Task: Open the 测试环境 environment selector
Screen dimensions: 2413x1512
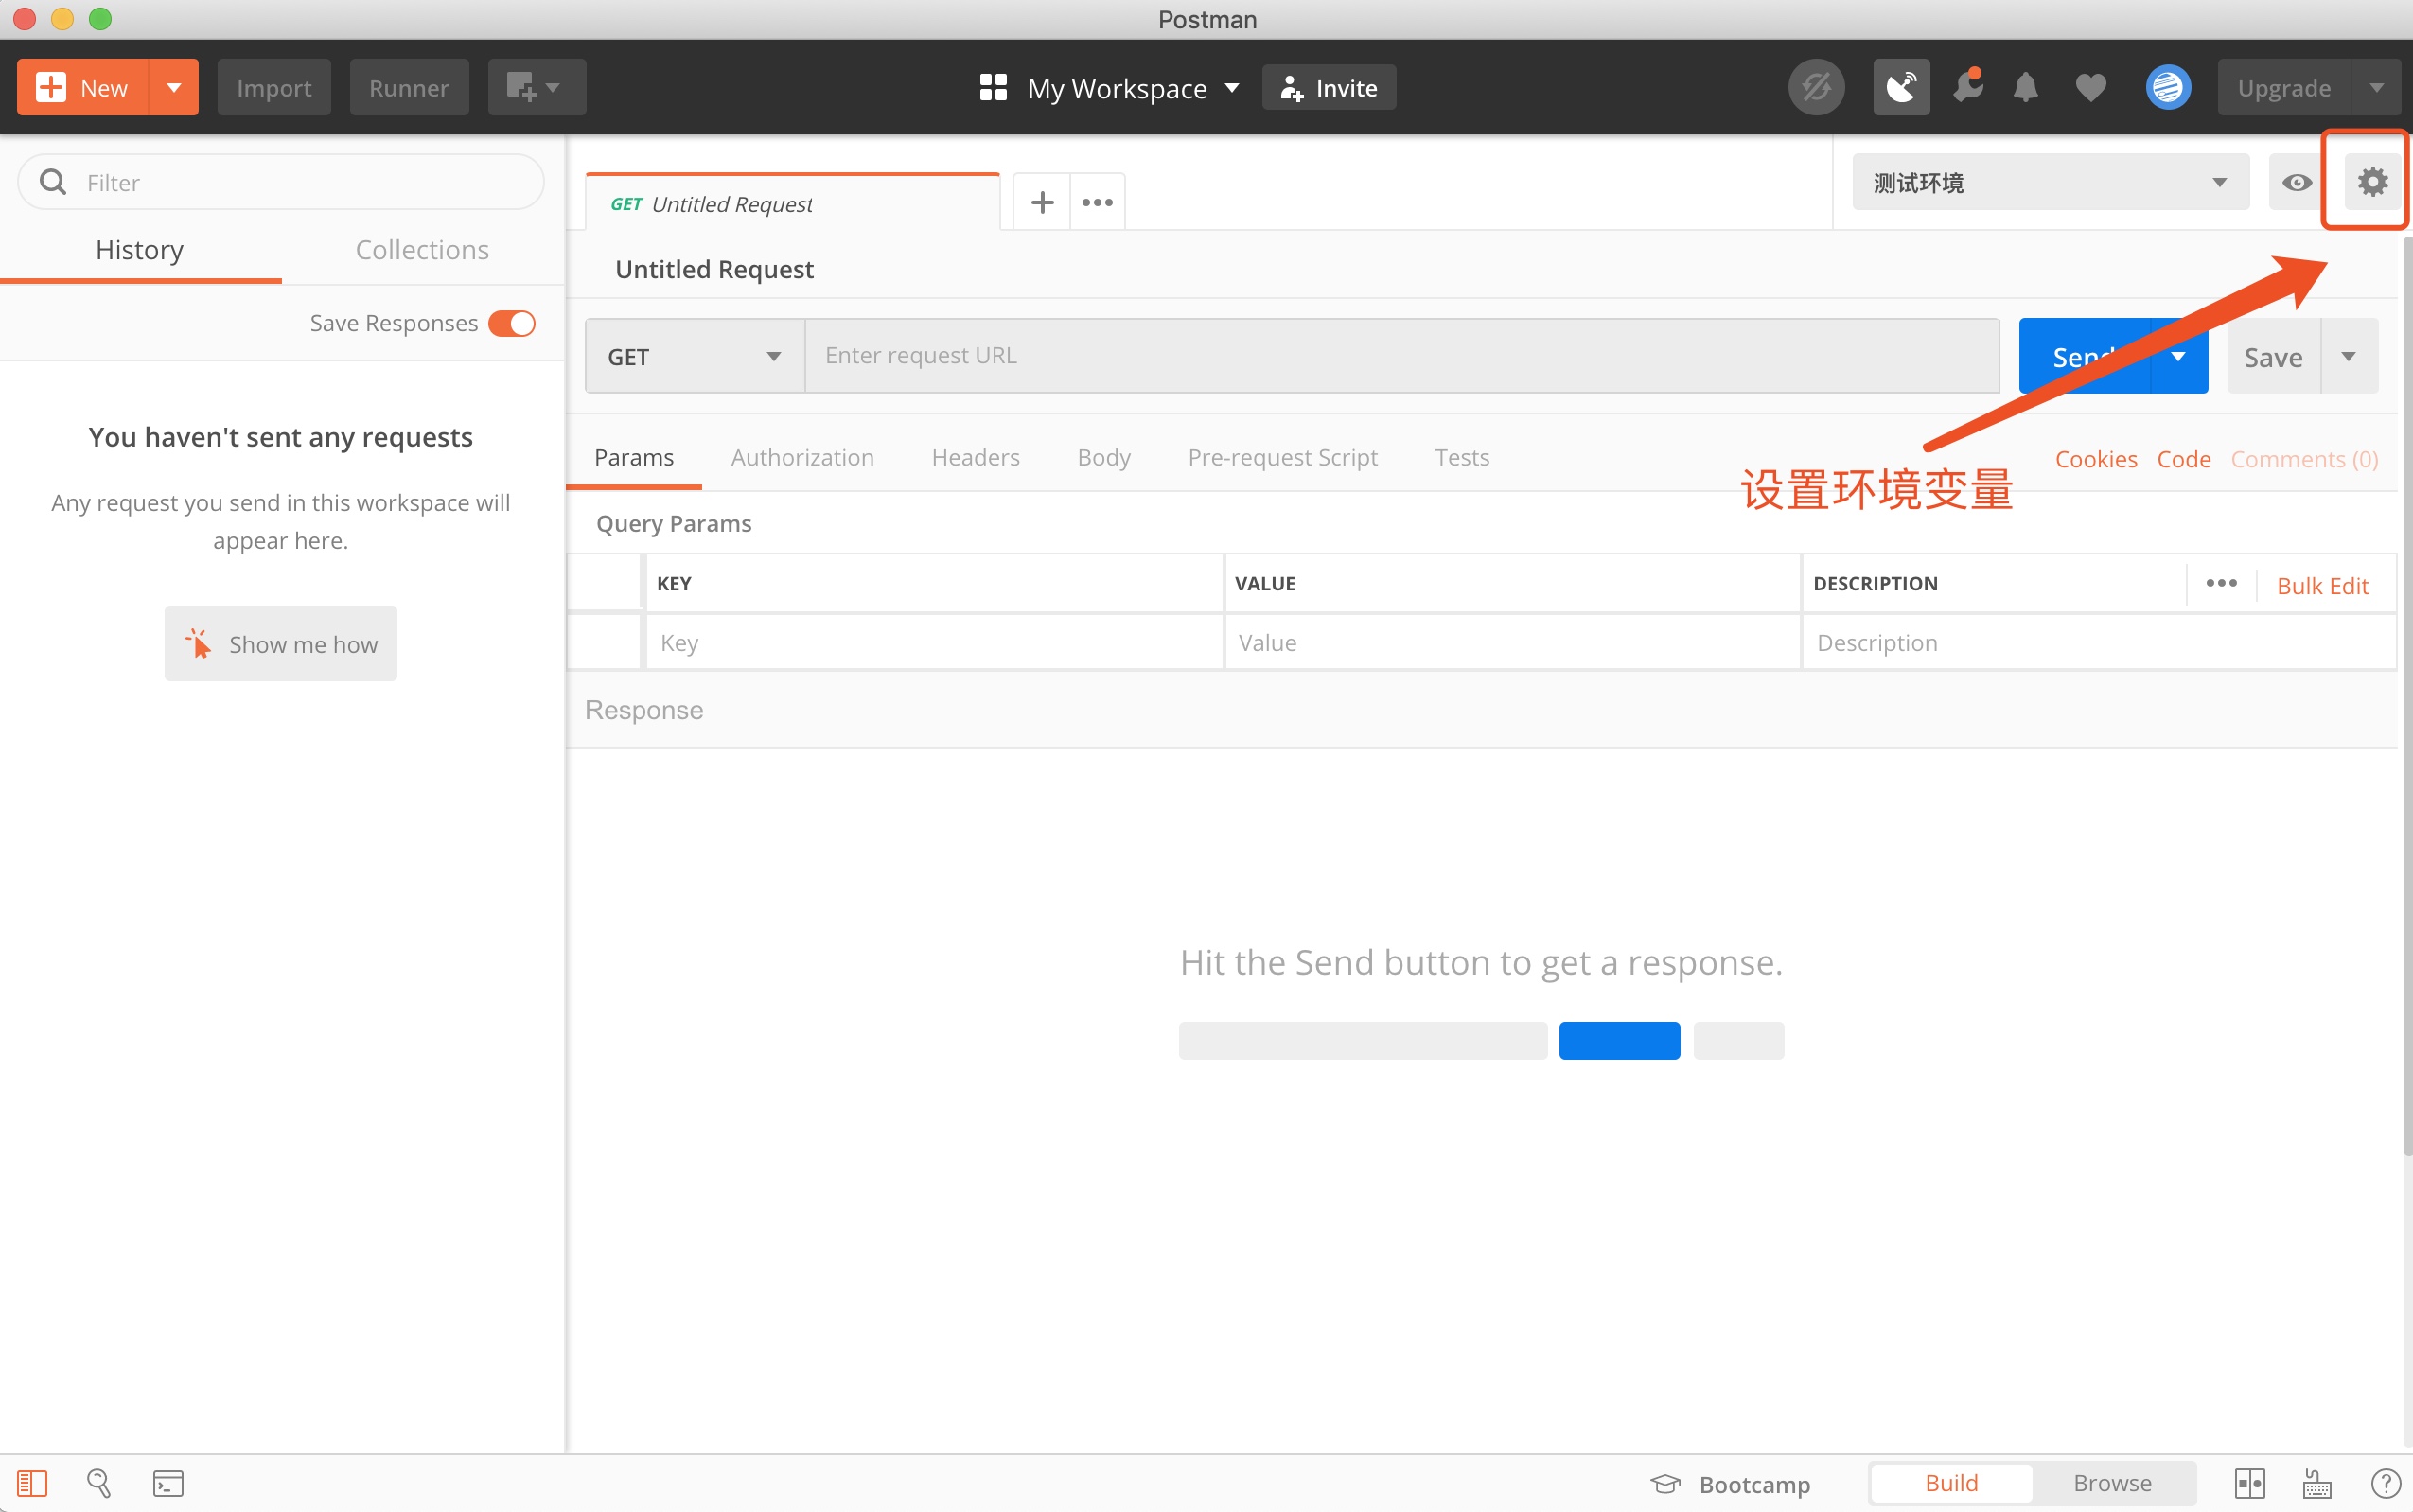Action: point(2050,182)
